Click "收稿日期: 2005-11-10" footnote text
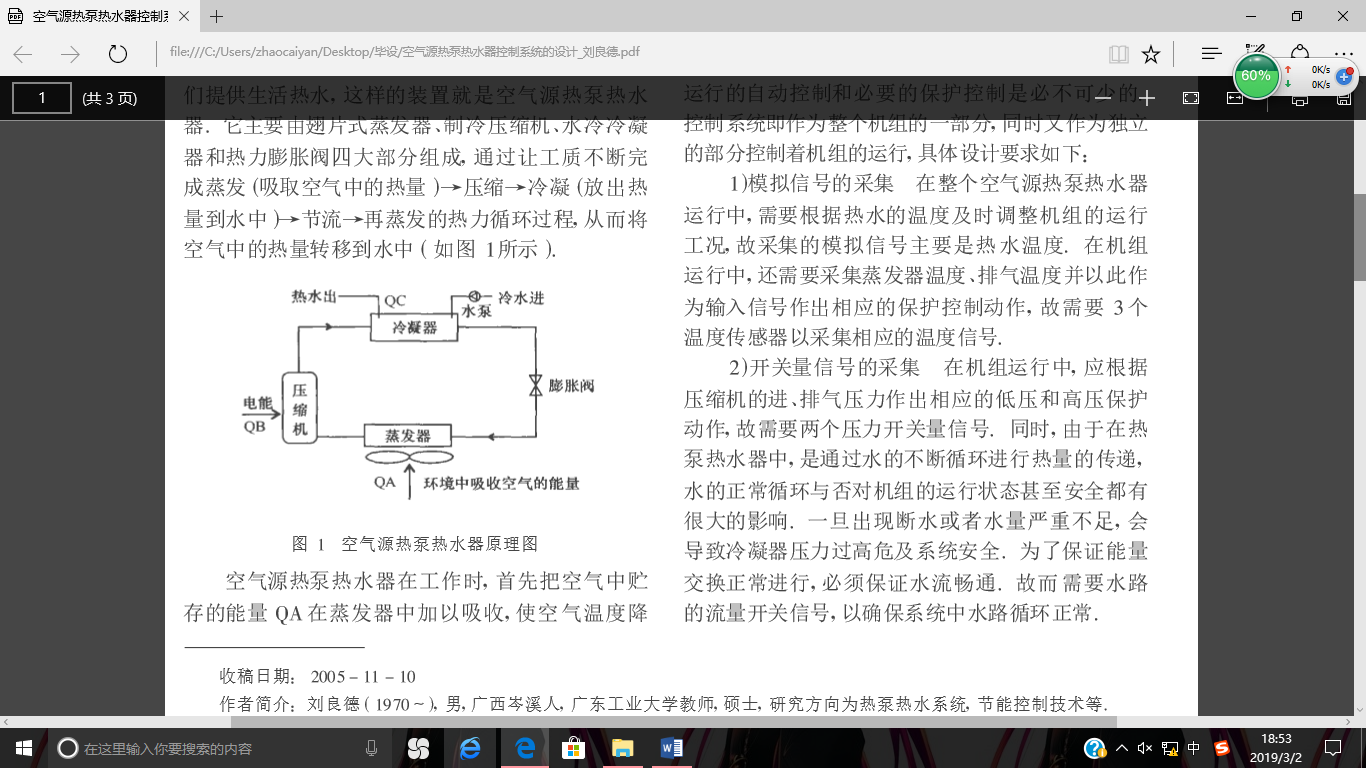 tap(318, 677)
